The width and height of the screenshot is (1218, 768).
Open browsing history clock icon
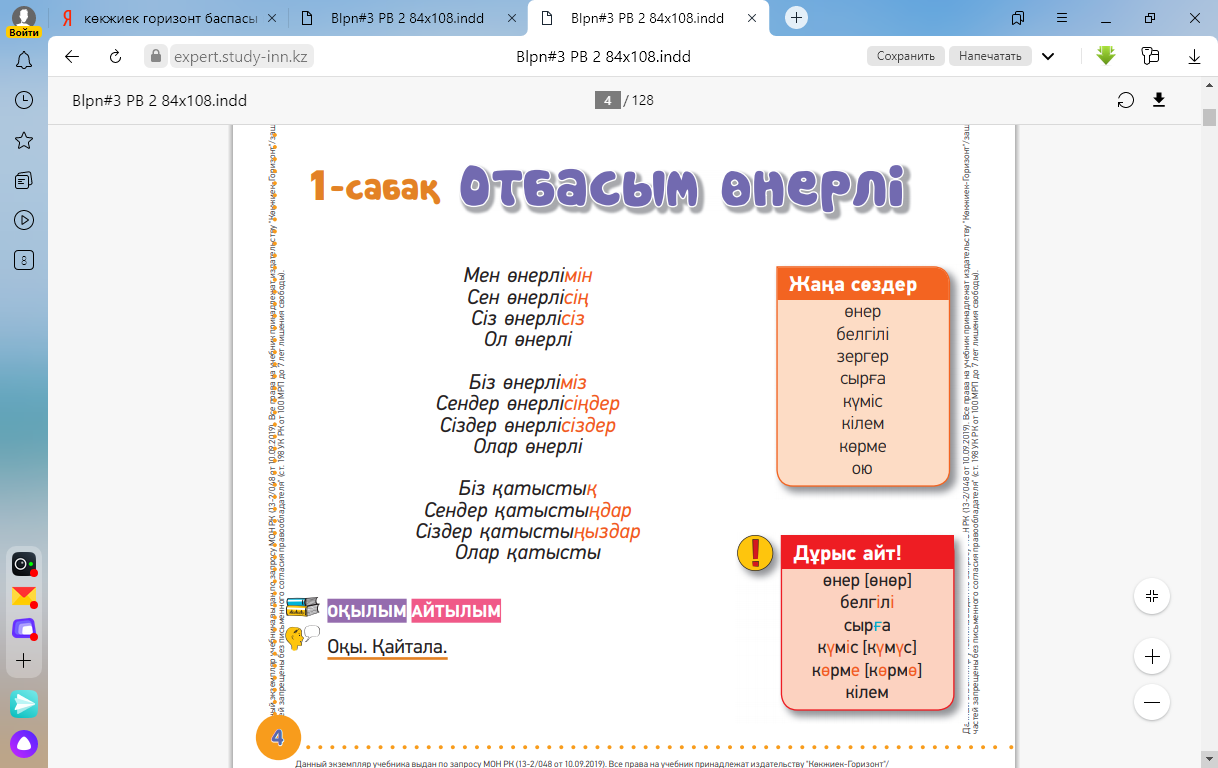[x=24, y=100]
